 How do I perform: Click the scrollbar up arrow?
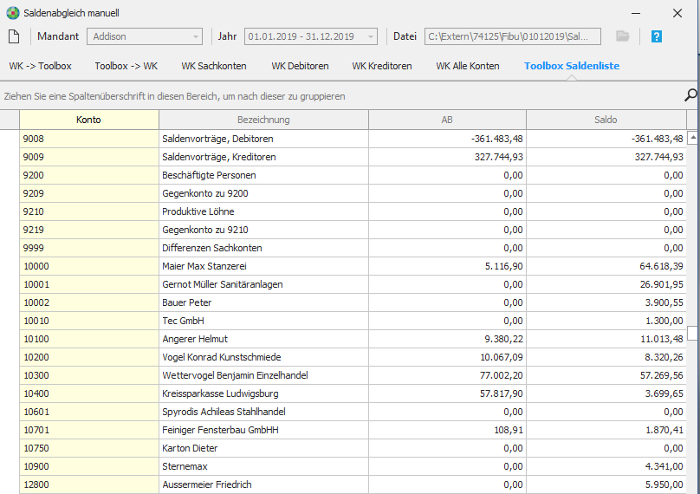click(692, 138)
